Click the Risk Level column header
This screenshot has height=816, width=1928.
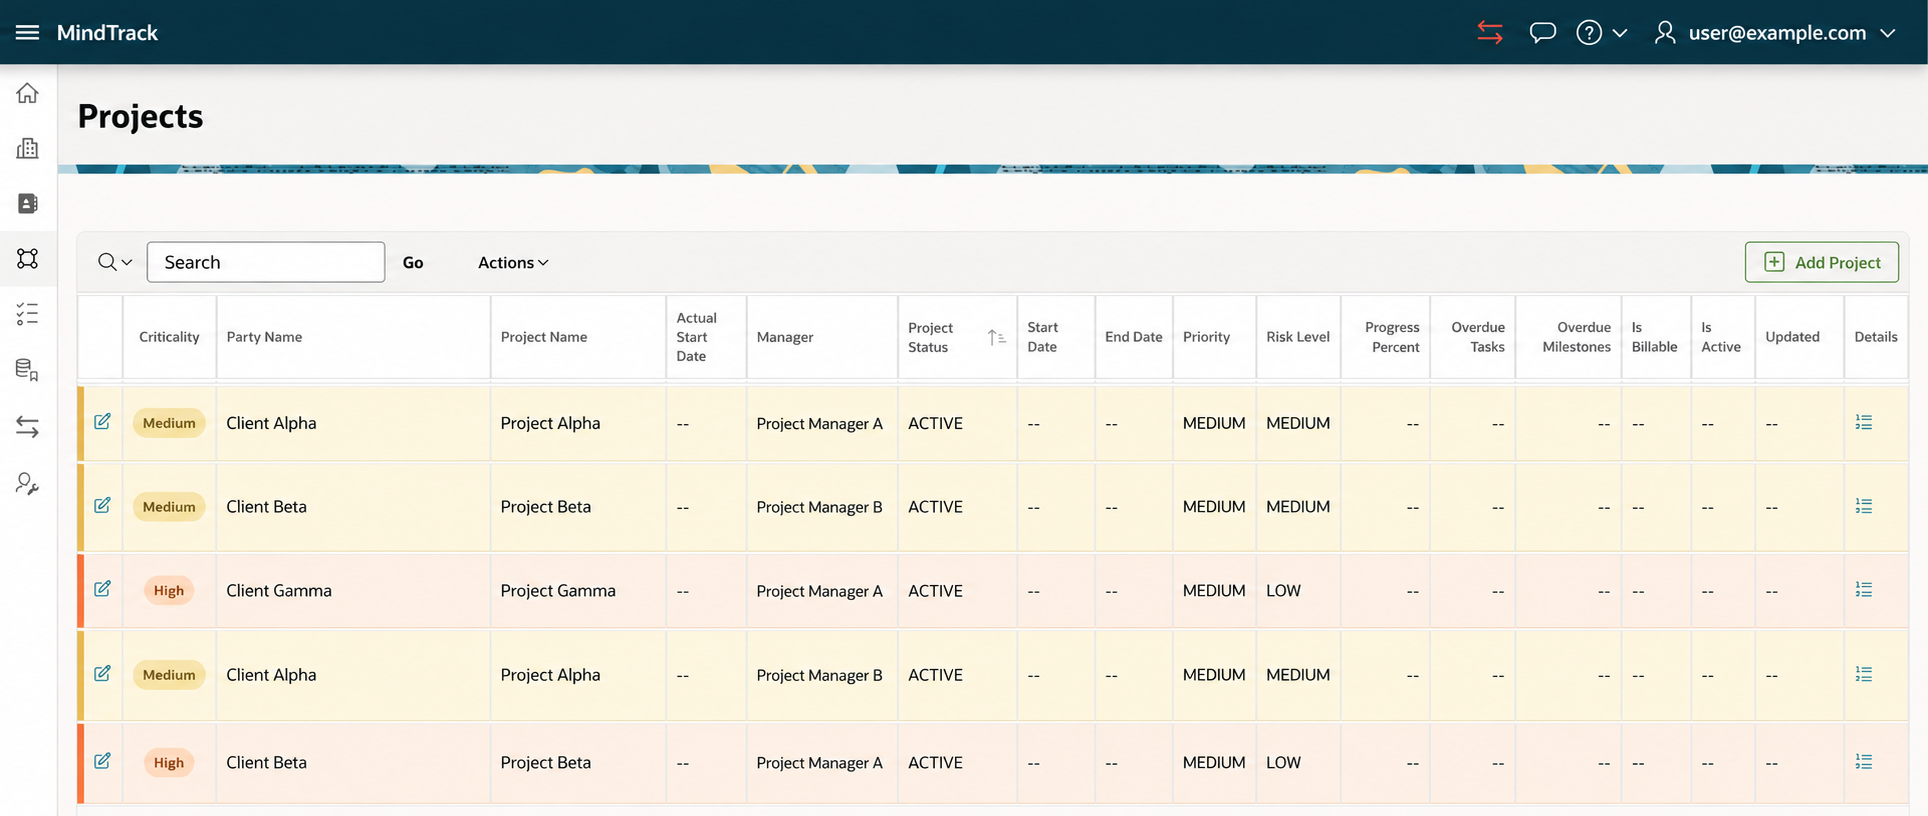(1298, 337)
